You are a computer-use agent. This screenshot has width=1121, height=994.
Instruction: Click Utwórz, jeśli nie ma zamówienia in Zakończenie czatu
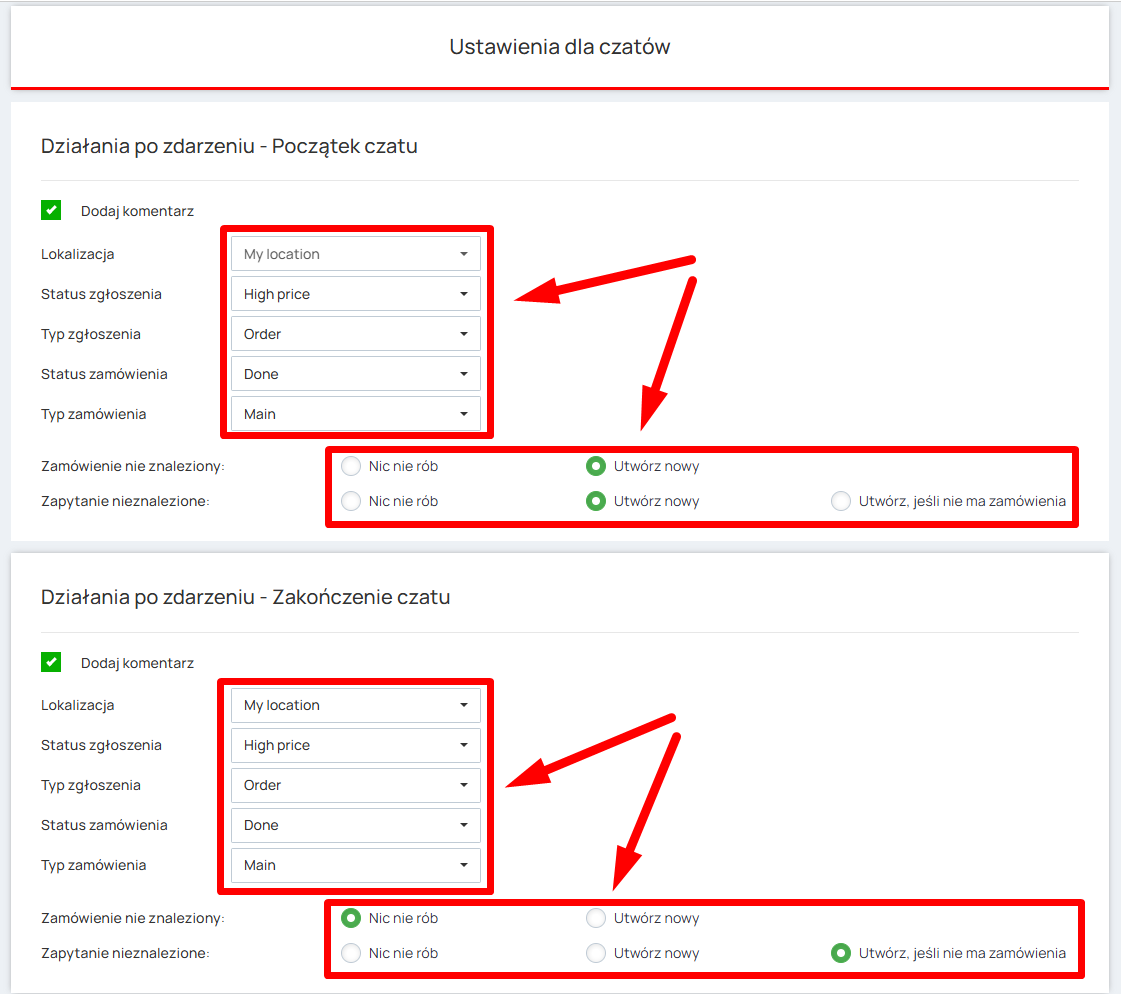click(x=841, y=953)
